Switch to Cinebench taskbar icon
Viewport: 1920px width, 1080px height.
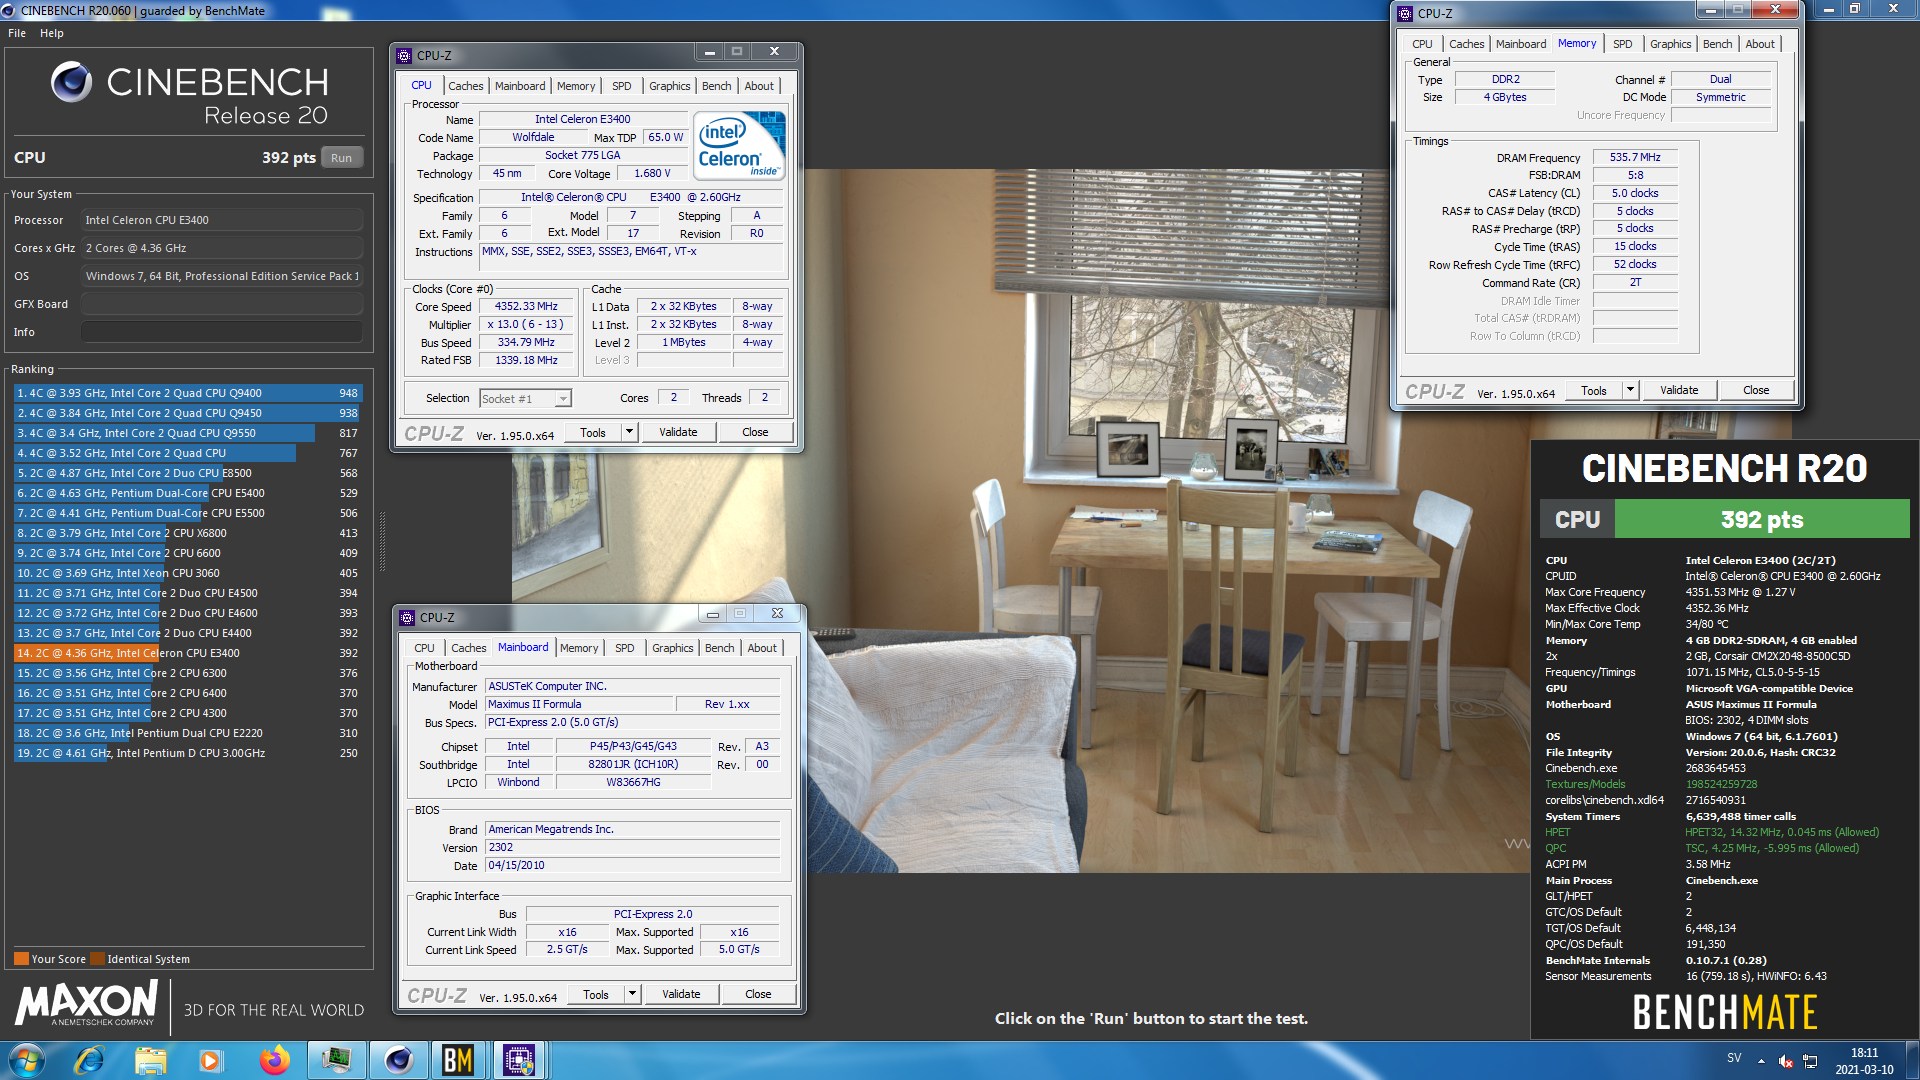[398, 1060]
